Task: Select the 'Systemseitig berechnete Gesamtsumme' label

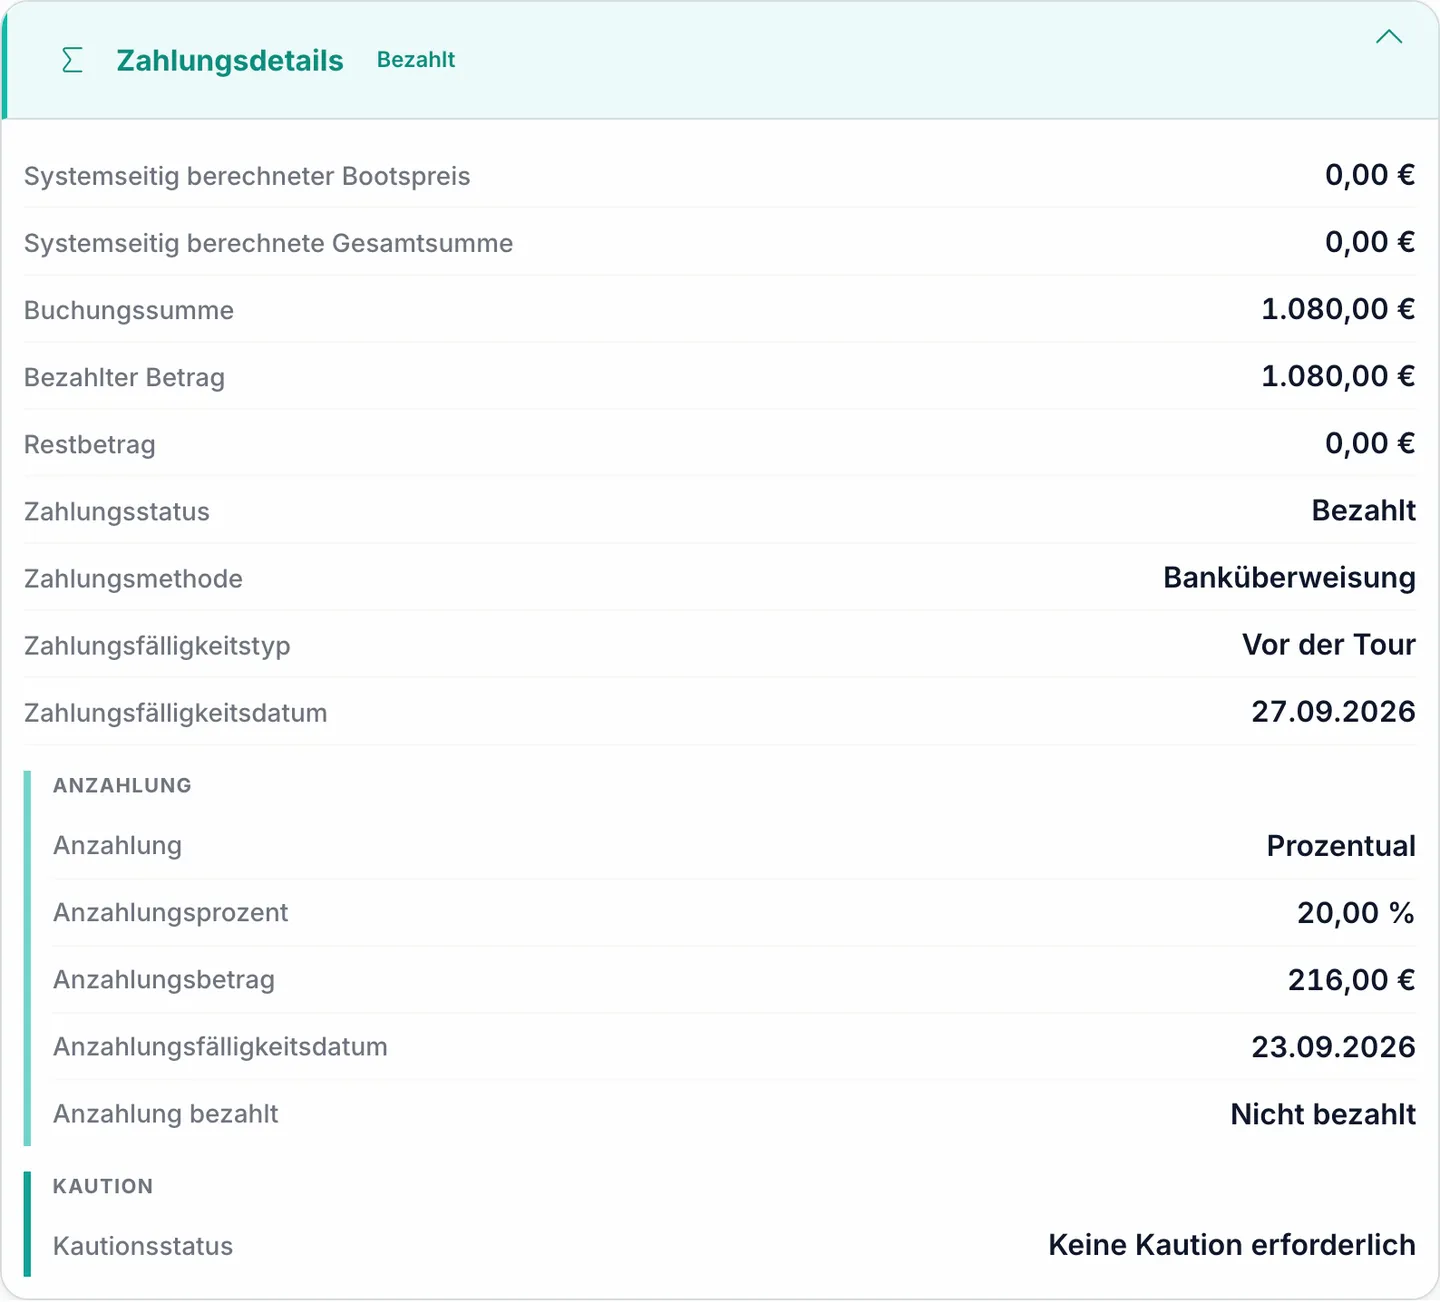Action: pyautogui.click(x=268, y=243)
